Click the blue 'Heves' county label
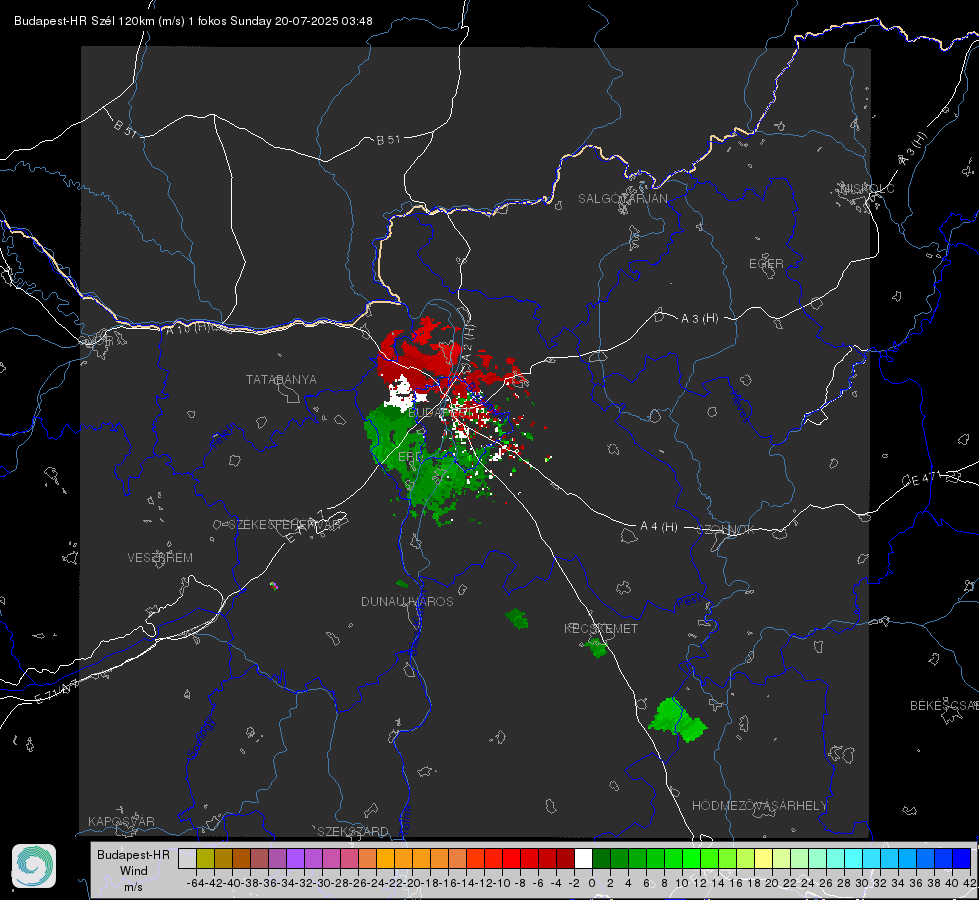The image size is (979, 900). point(739,406)
